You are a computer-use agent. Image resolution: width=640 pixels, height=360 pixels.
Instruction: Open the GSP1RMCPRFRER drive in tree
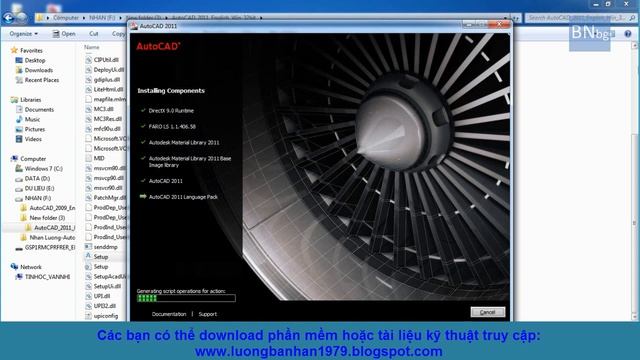[50, 247]
